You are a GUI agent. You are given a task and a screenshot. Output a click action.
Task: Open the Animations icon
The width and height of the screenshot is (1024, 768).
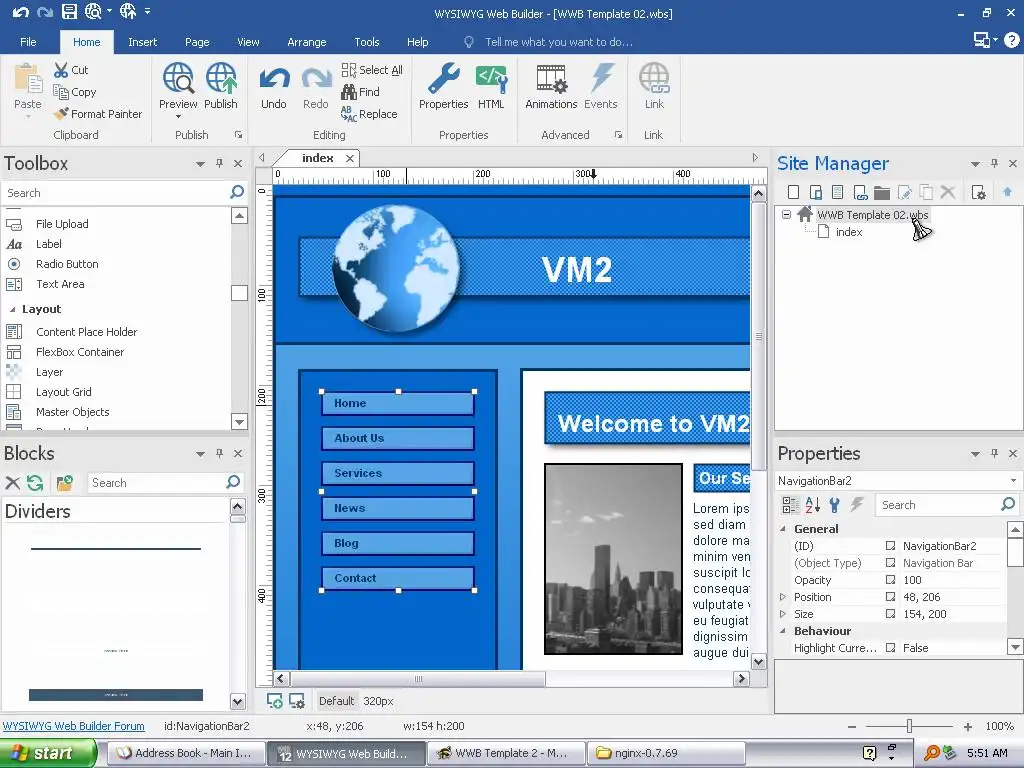tap(551, 79)
